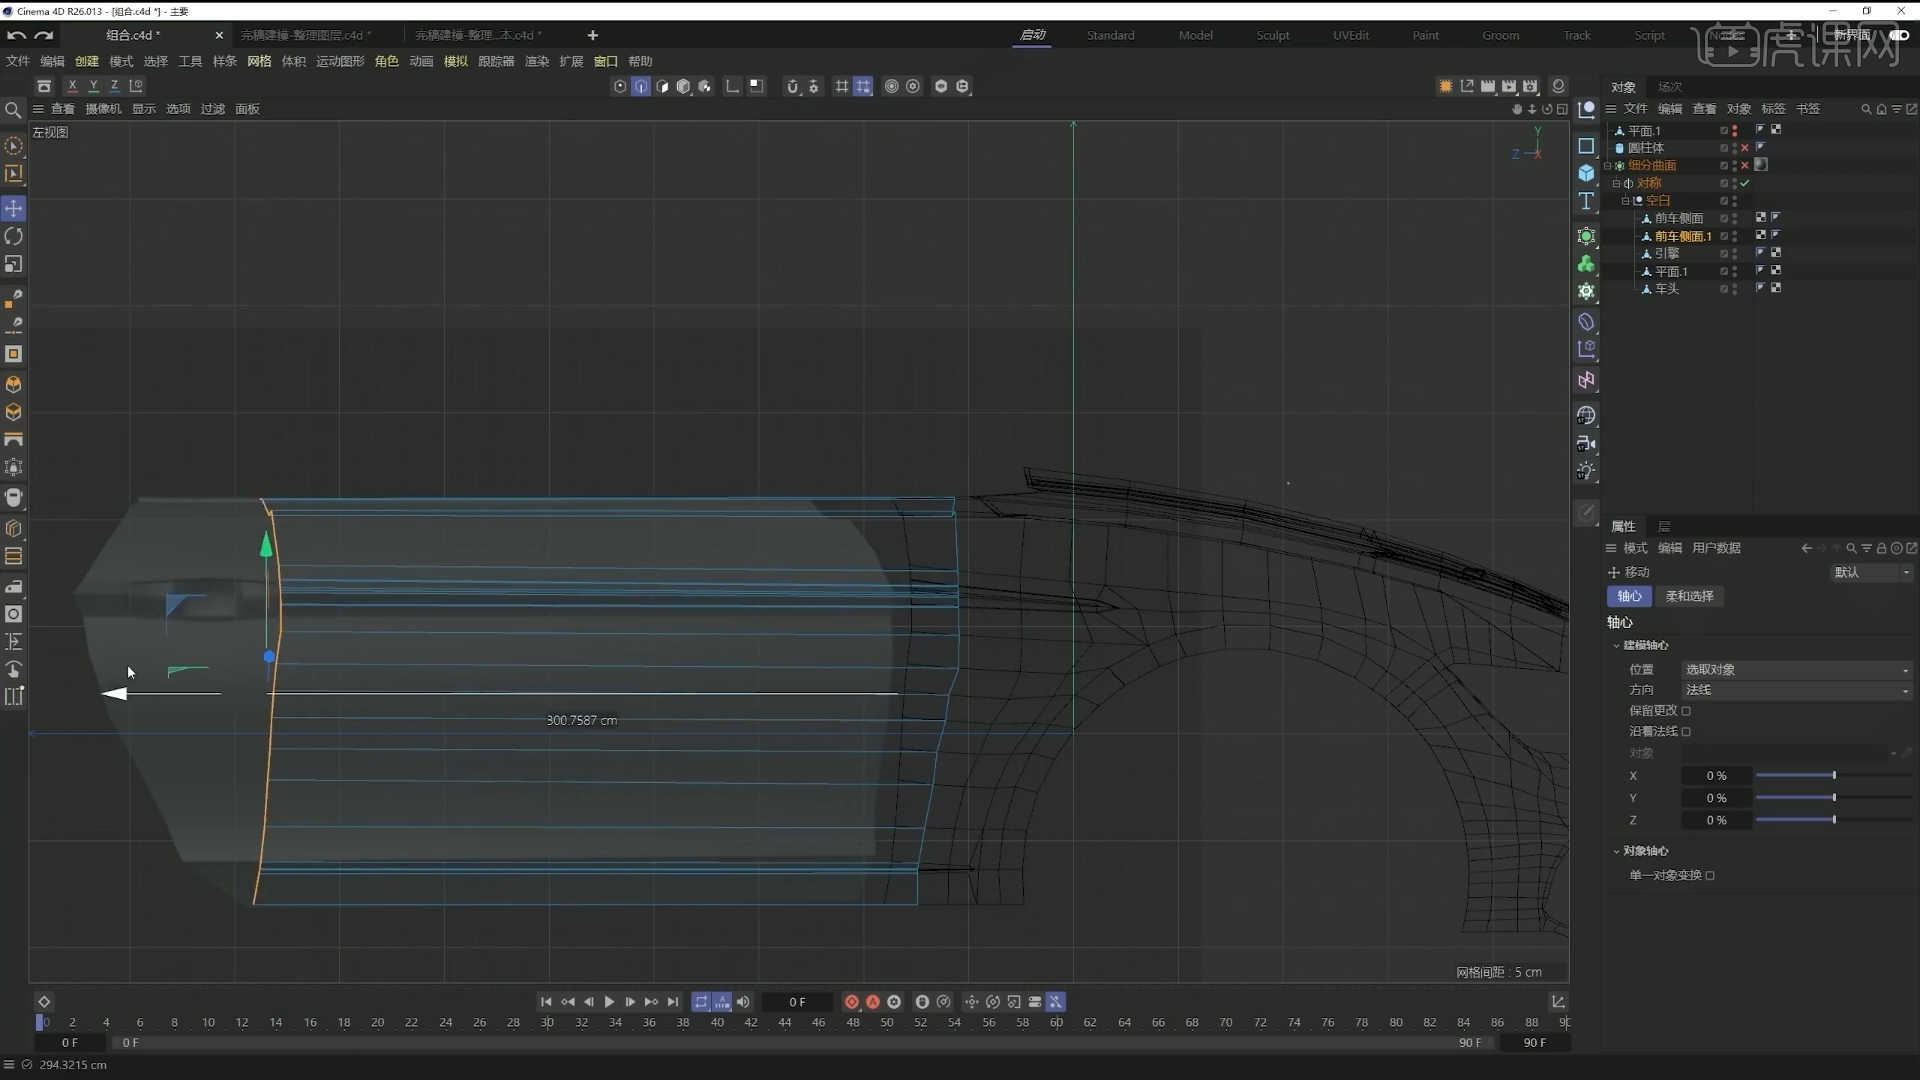
Task: Collapse the 空白 tree node
Action: 1625,201
